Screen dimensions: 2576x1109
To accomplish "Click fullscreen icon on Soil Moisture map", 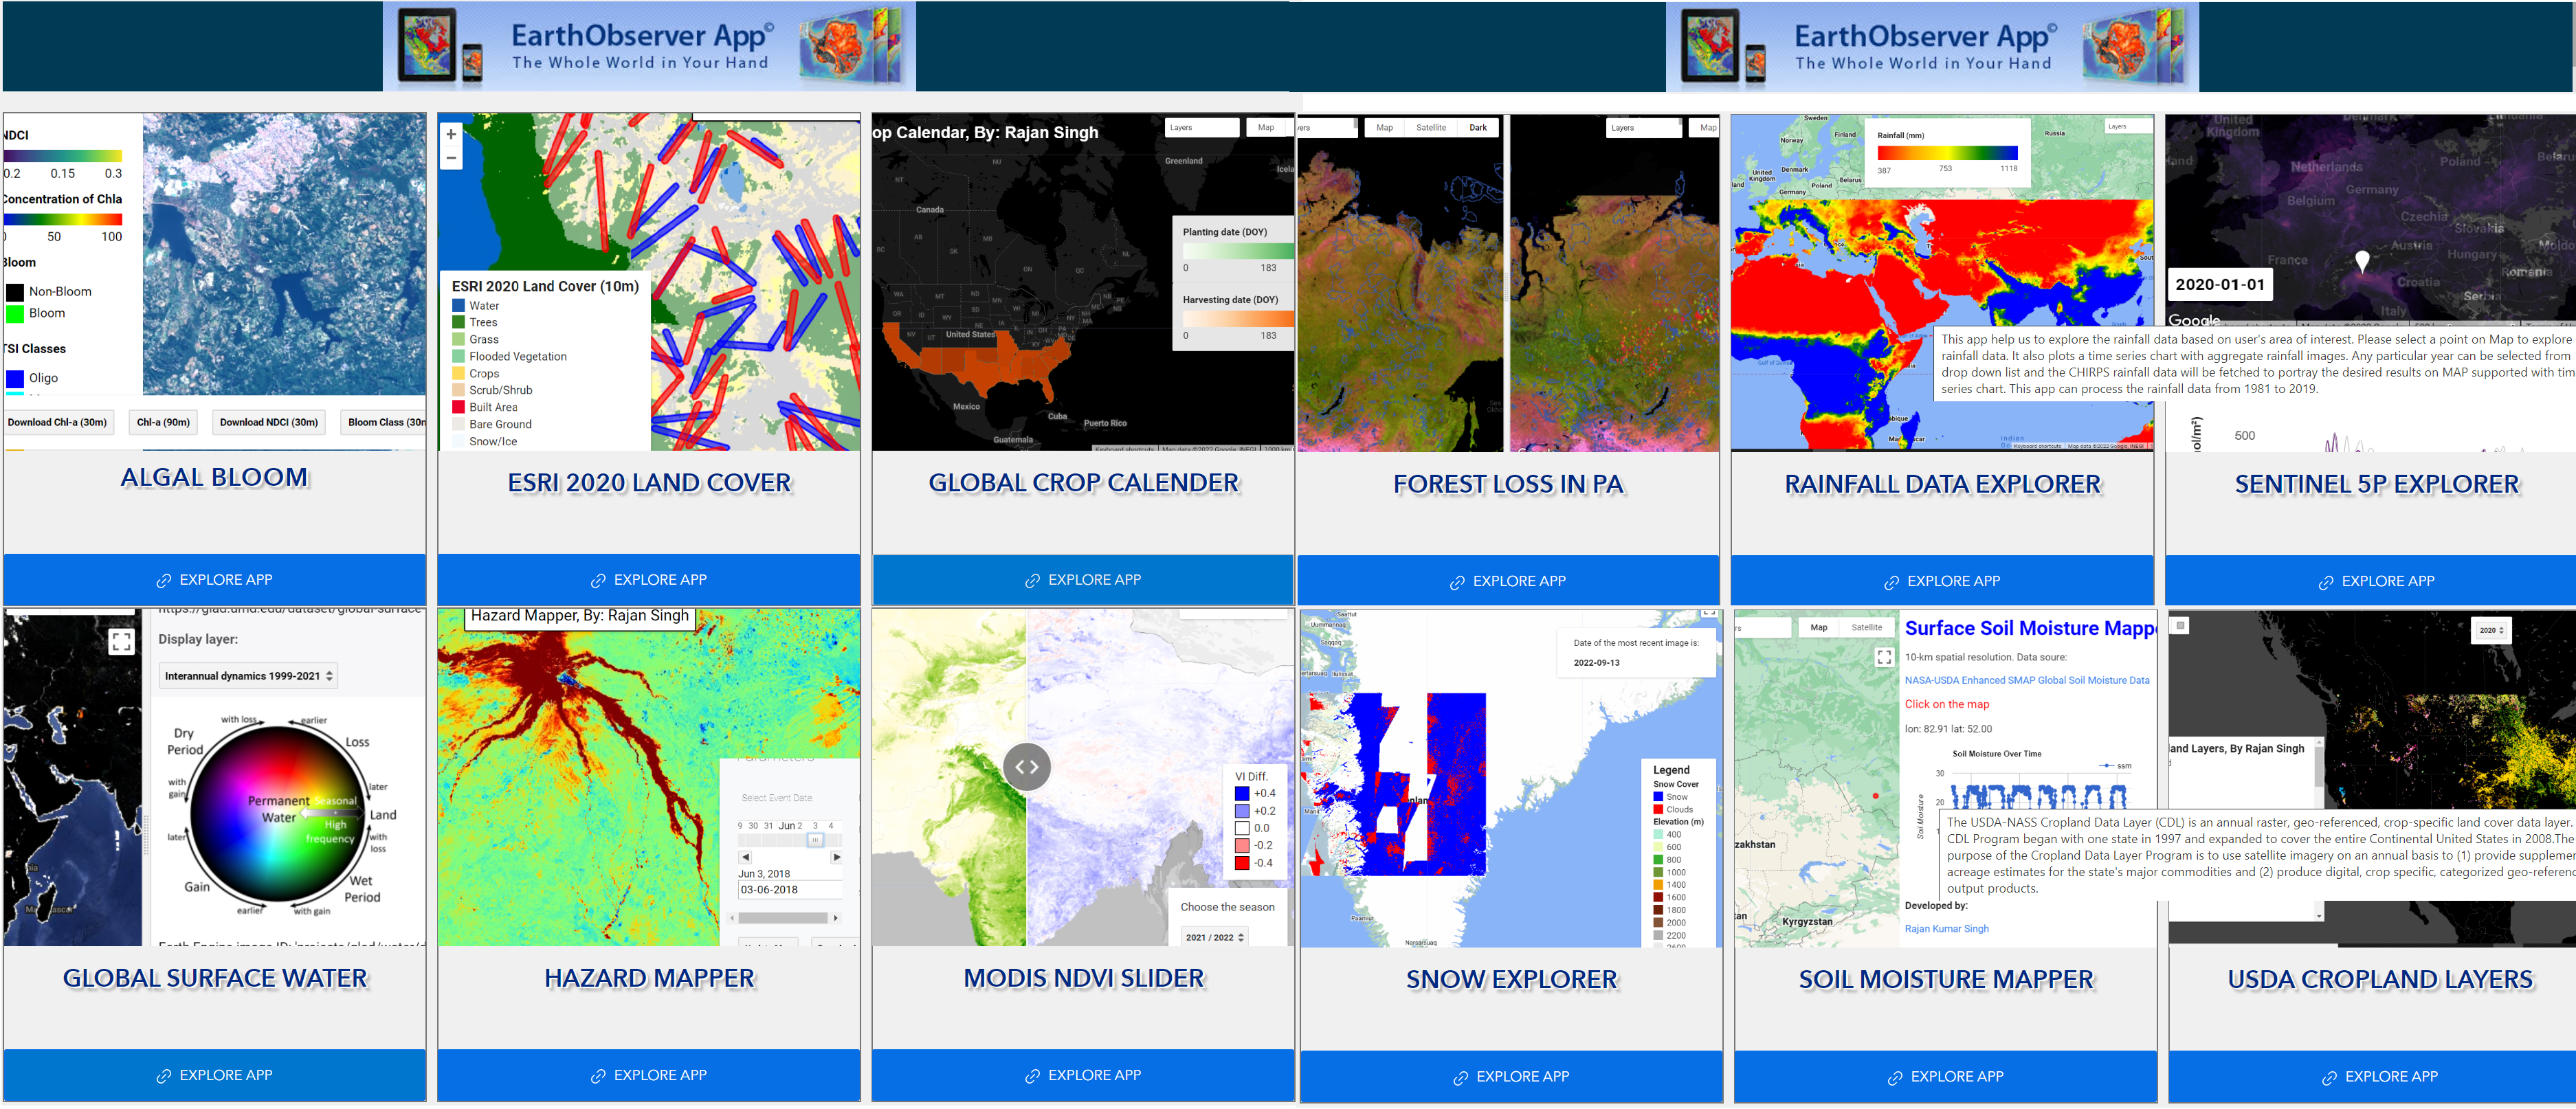I will tap(1884, 657).
